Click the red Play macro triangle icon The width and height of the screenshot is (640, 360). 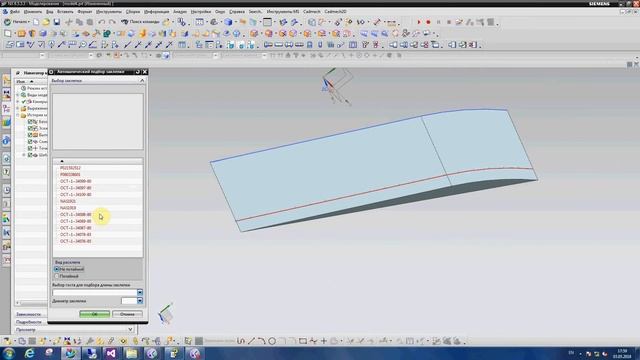coord(418,22)
